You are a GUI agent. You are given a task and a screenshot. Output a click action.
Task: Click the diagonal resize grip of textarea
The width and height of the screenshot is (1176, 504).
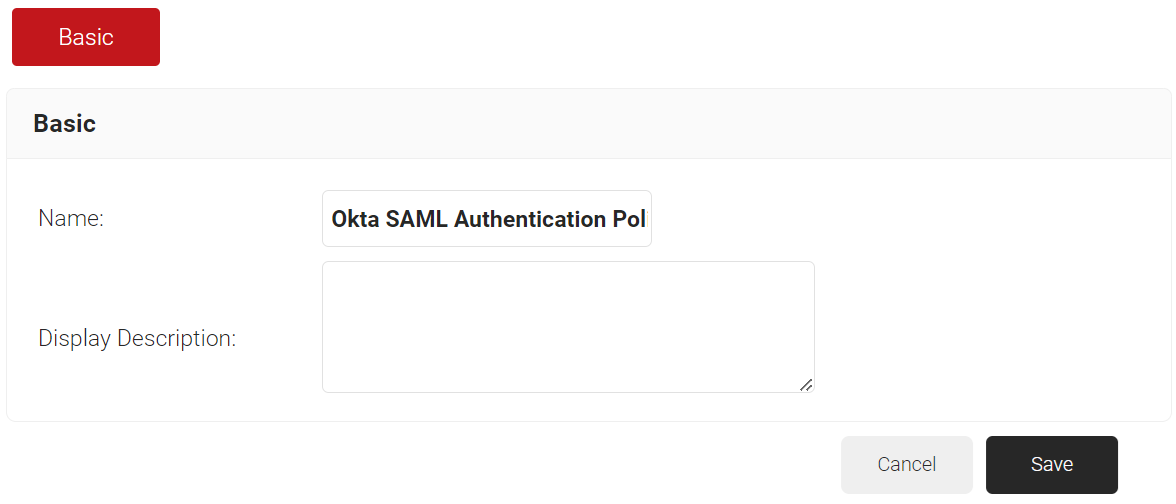tap(806, 384)
